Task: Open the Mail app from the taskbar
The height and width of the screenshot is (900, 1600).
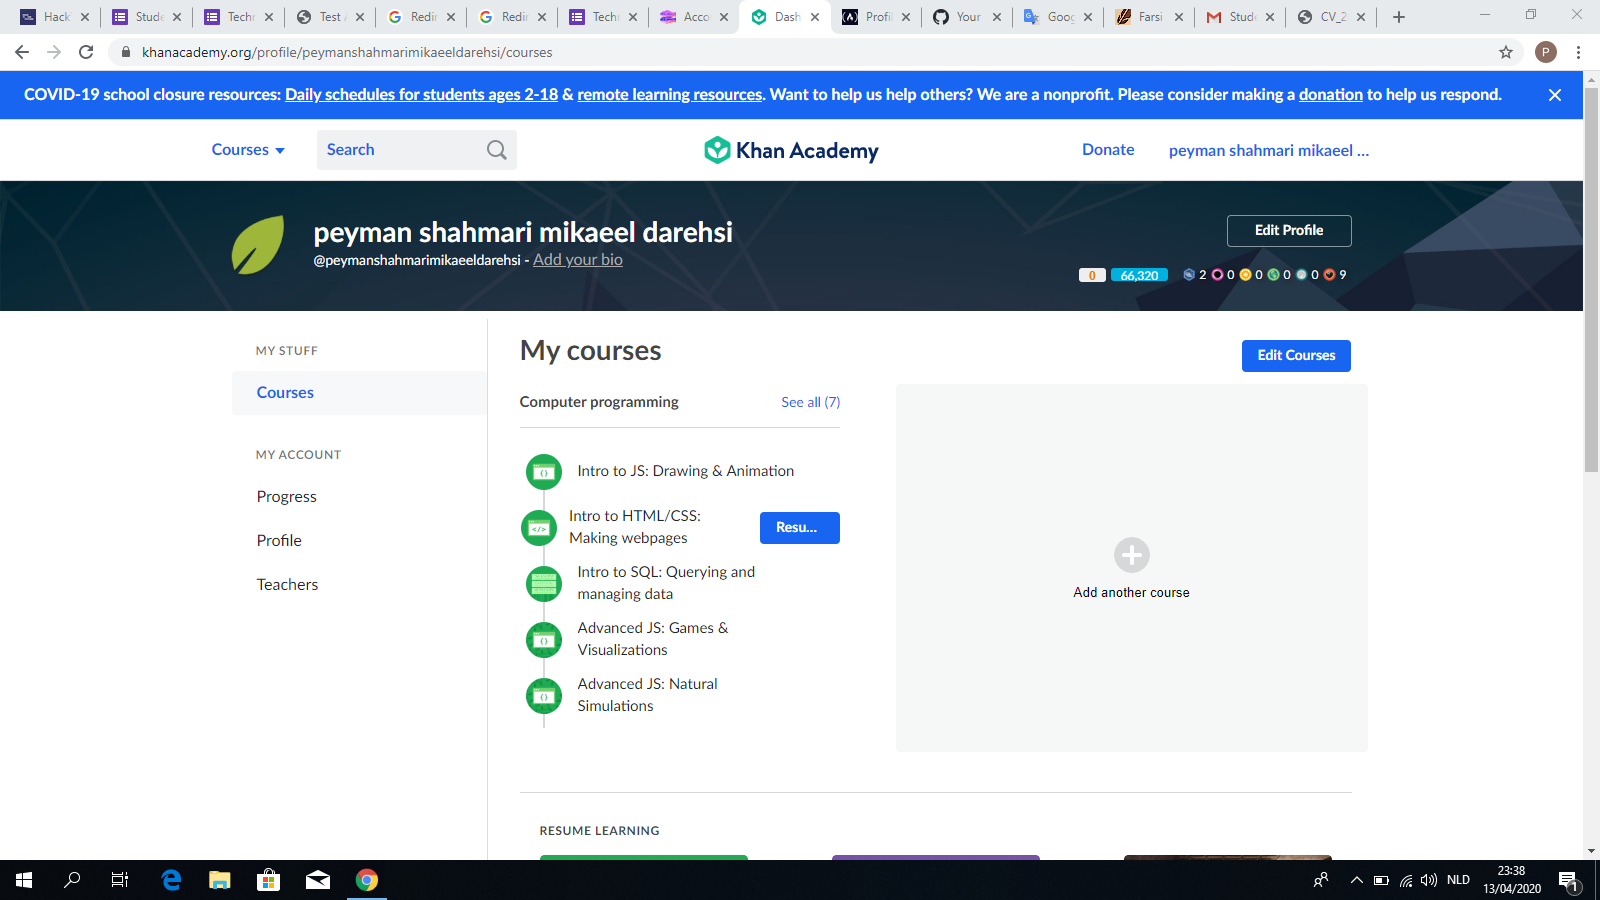Action: point(318,880)
